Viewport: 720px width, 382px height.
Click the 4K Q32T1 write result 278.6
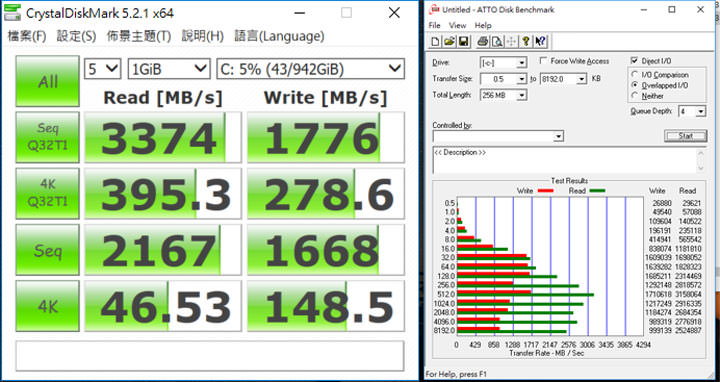326,193
